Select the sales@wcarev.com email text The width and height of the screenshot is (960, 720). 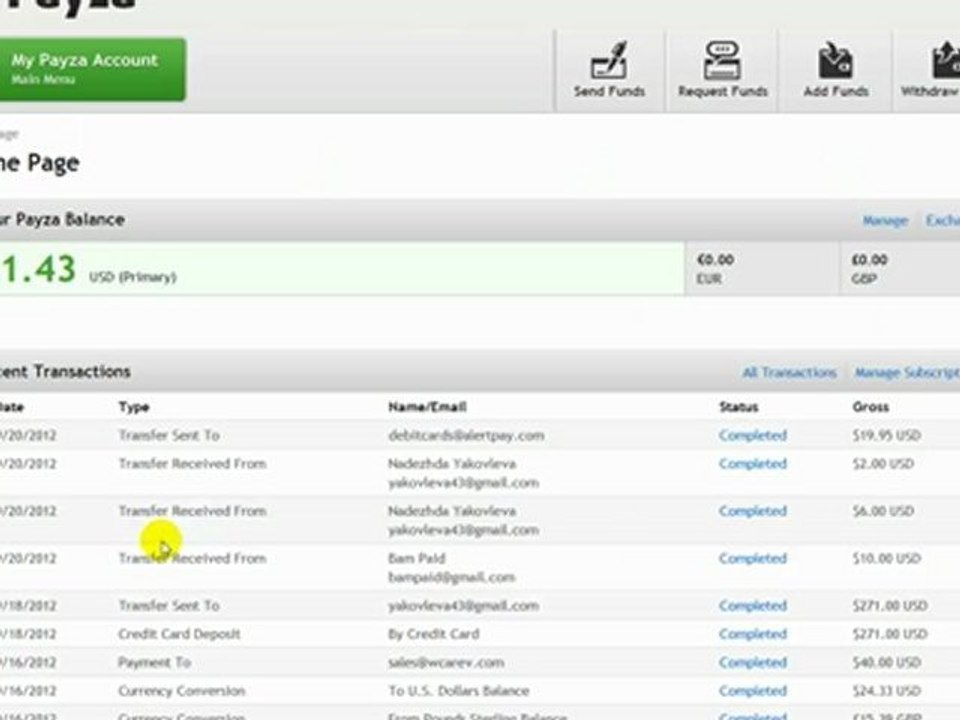[446, 662]
